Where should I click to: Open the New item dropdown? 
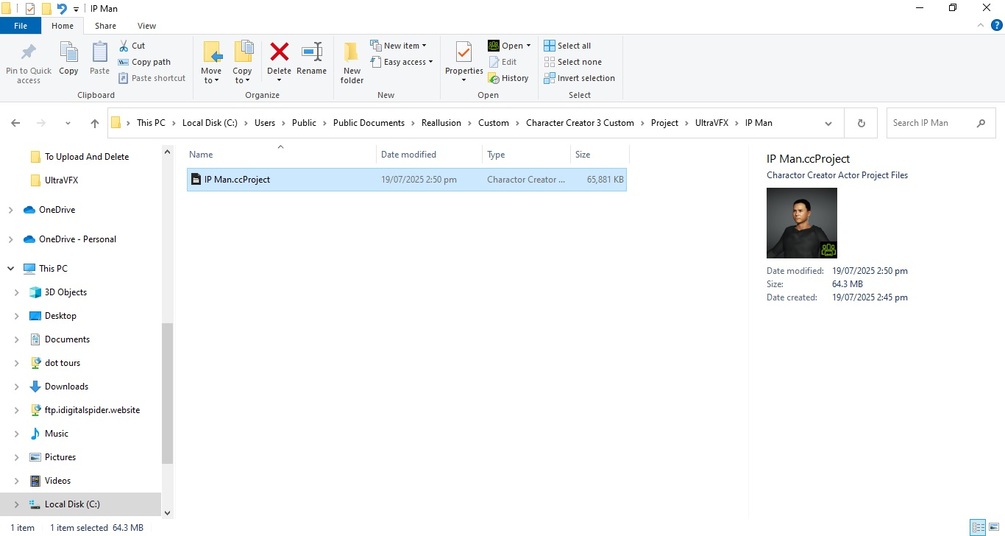399,46
